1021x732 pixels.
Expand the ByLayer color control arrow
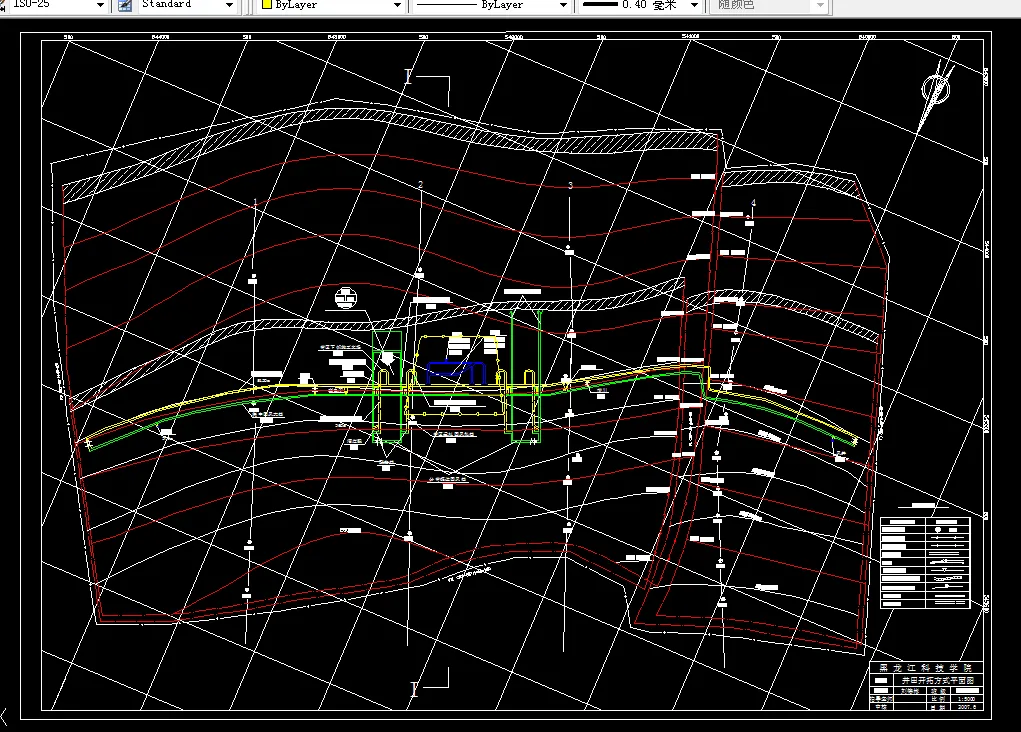397,5
